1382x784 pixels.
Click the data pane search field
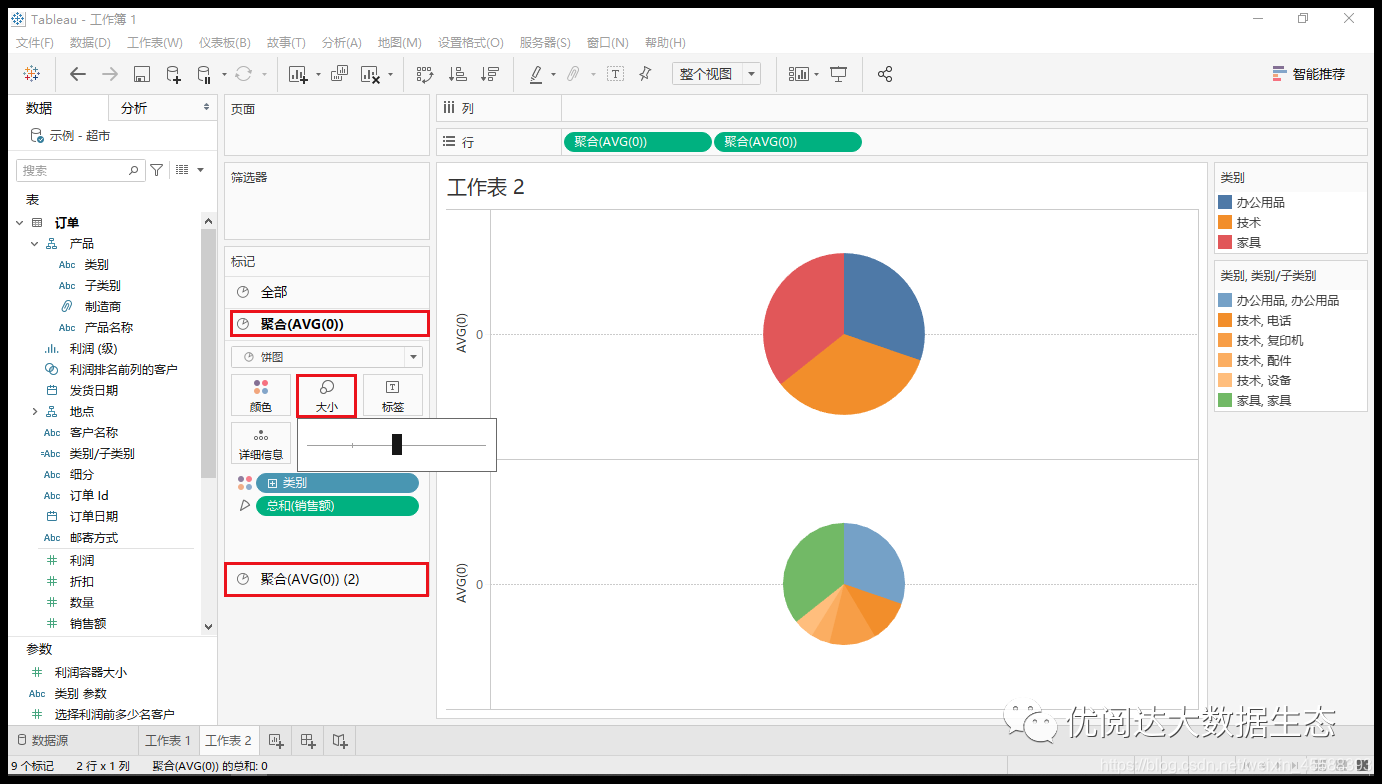coord(79,170)
